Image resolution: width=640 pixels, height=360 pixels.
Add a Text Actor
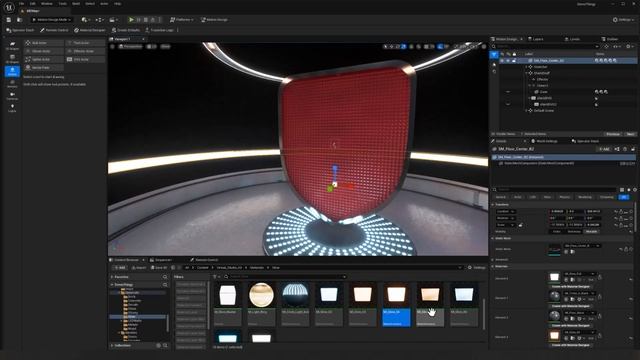click(x=85, y=43)
